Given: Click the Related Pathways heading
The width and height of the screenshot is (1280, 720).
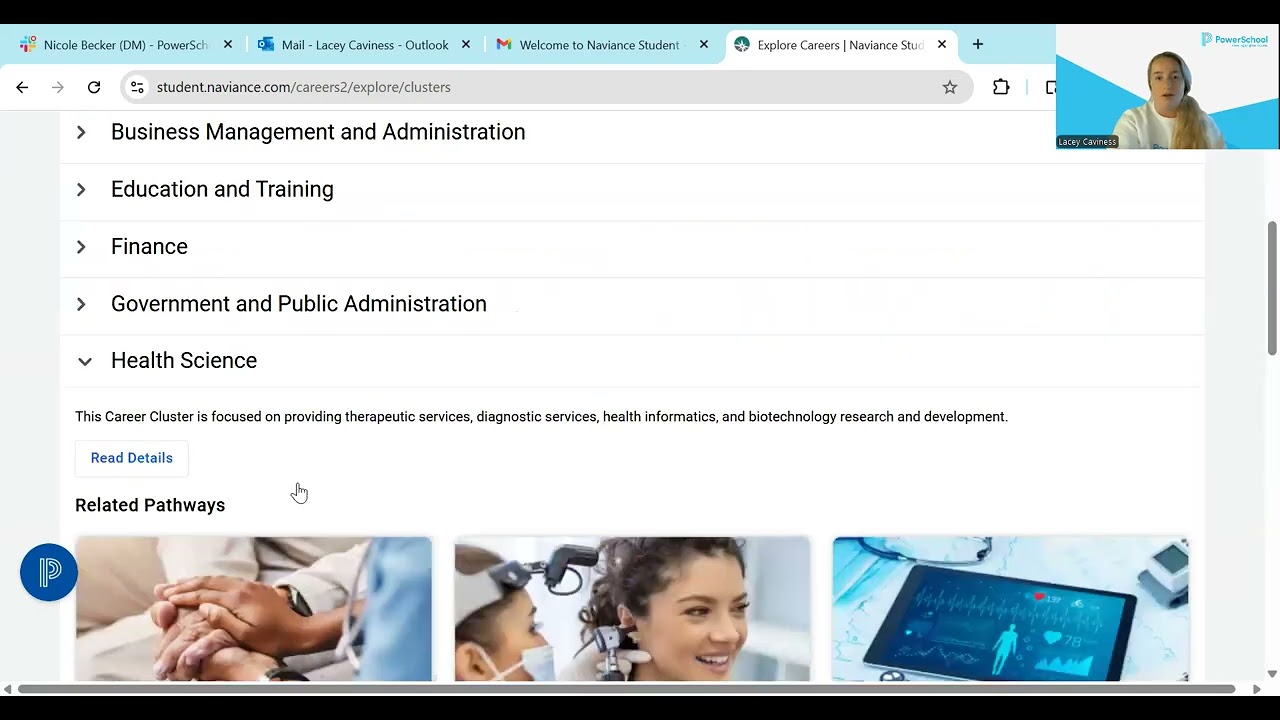Looking at the screenshot, I should tap(150, 505).
